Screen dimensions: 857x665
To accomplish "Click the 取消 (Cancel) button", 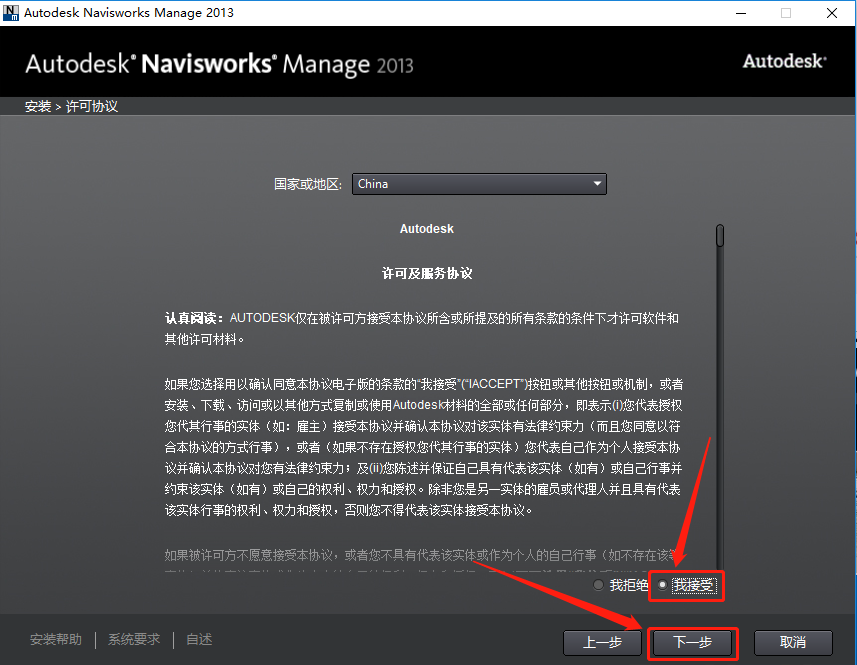I will [793, 643].
